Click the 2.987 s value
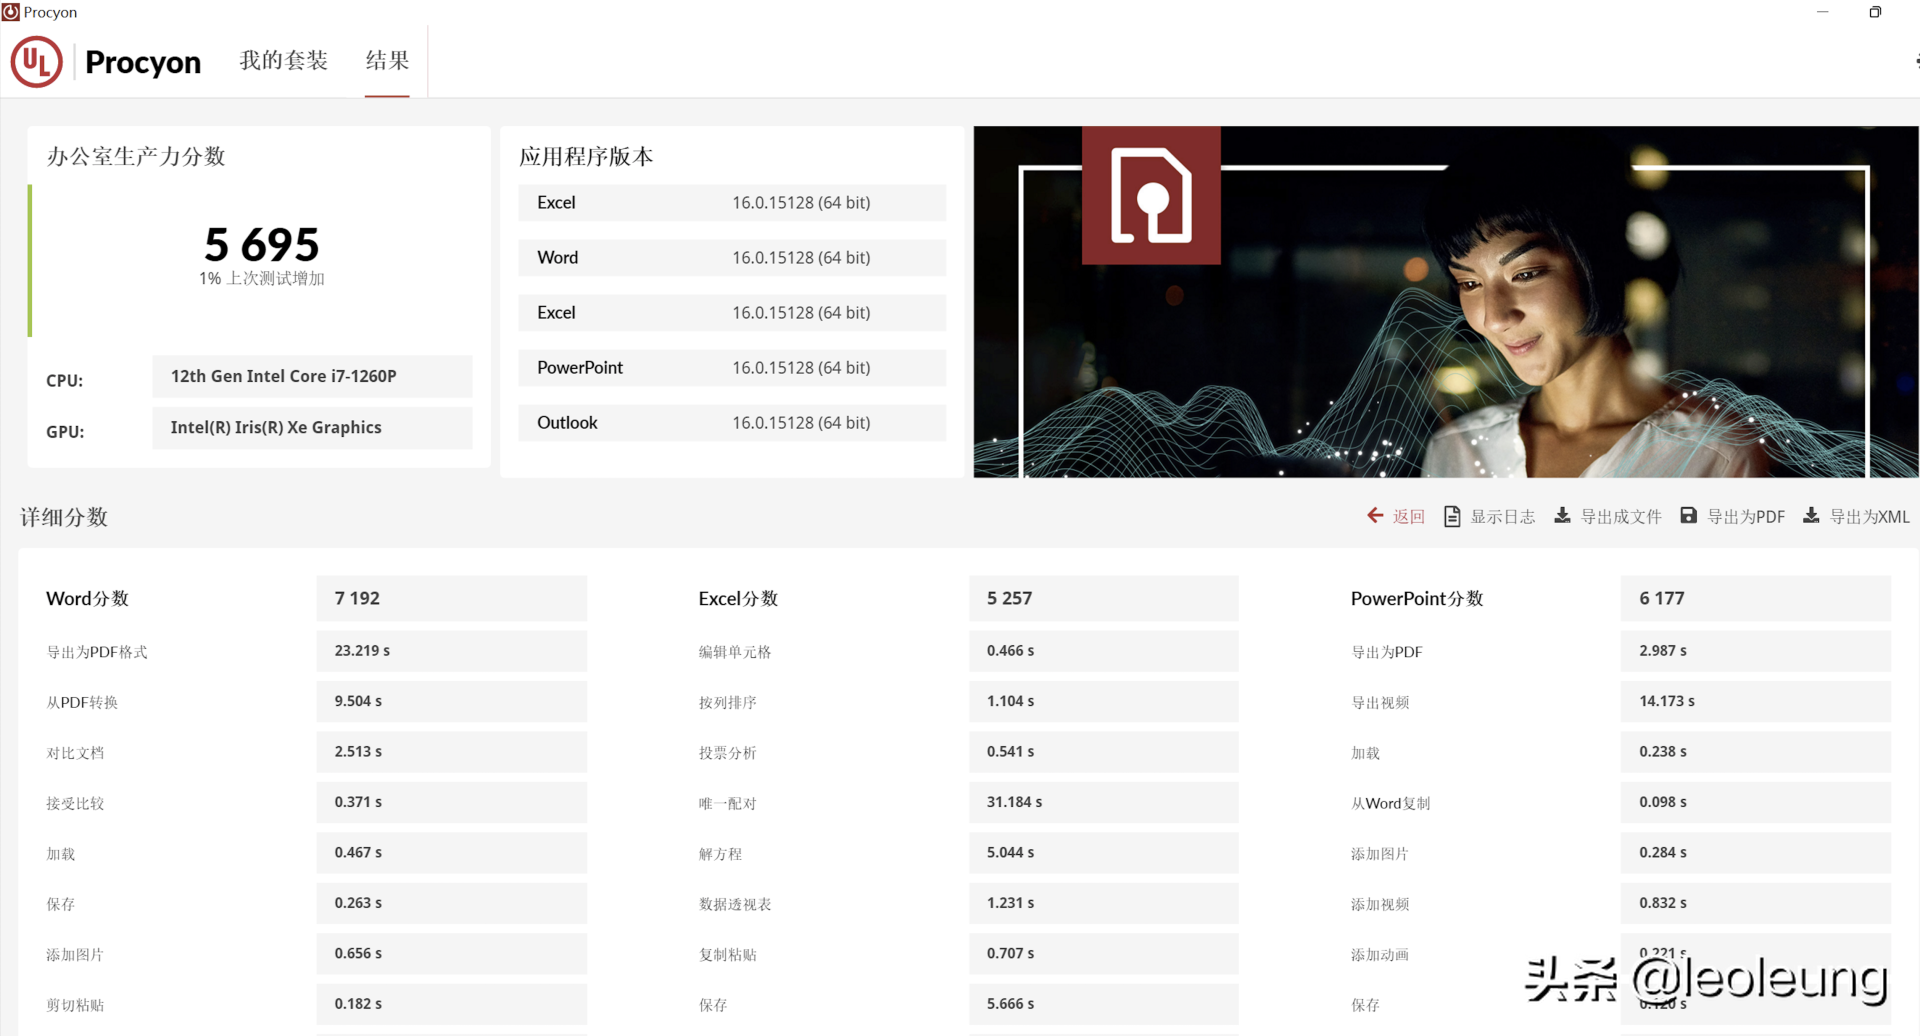 pos(1756,651)
